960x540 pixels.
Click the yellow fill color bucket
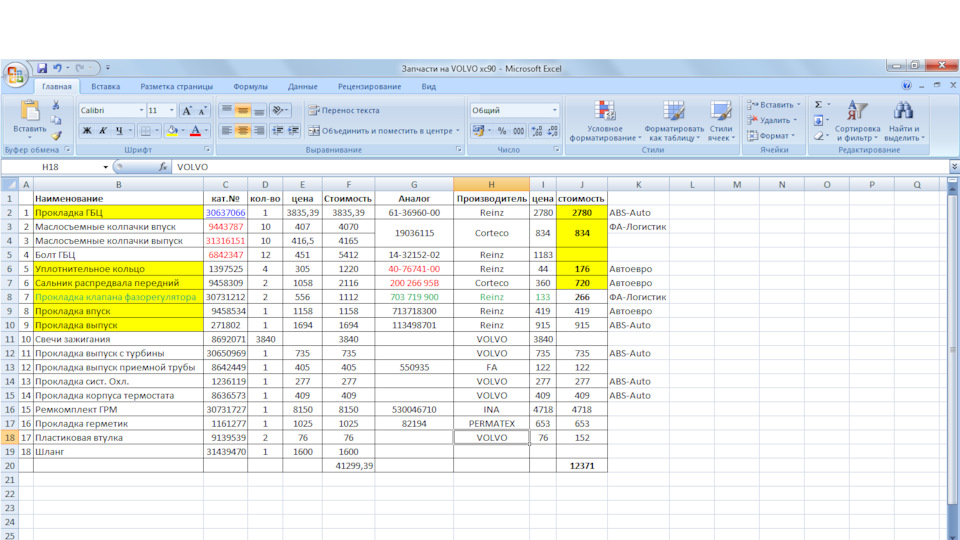pyautogui.click(x=172, y=131)
